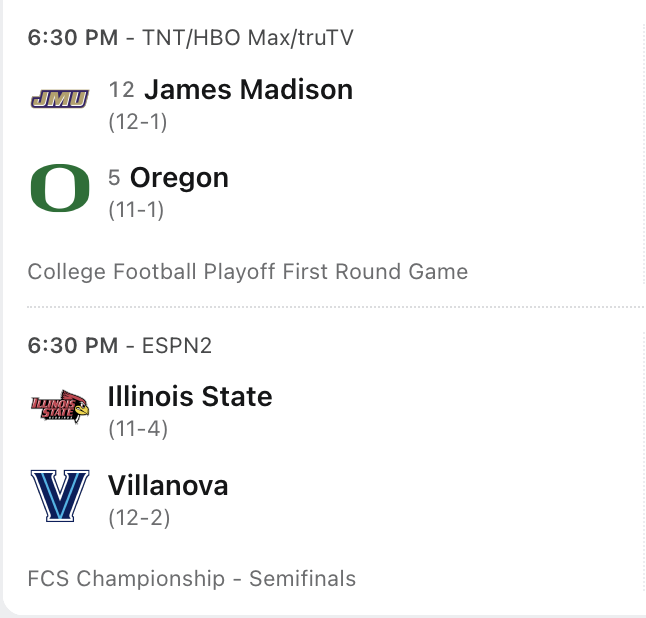Select the Illinois State team name
The height and width of the screenshot is (618, 646).
pyautogui.click(x=190, y=397)
